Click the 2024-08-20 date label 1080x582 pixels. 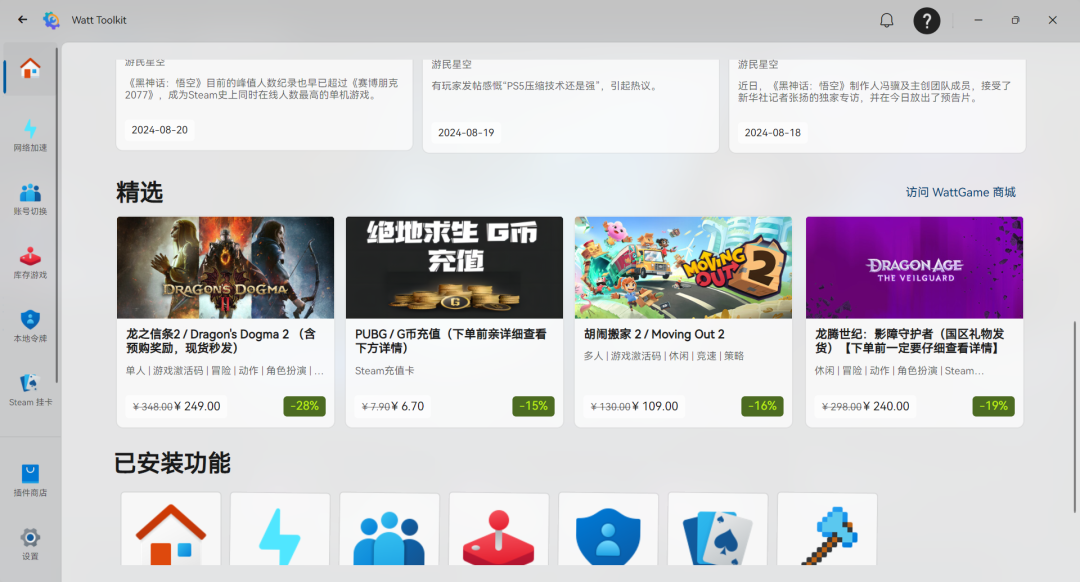click(x=159, y=130)
